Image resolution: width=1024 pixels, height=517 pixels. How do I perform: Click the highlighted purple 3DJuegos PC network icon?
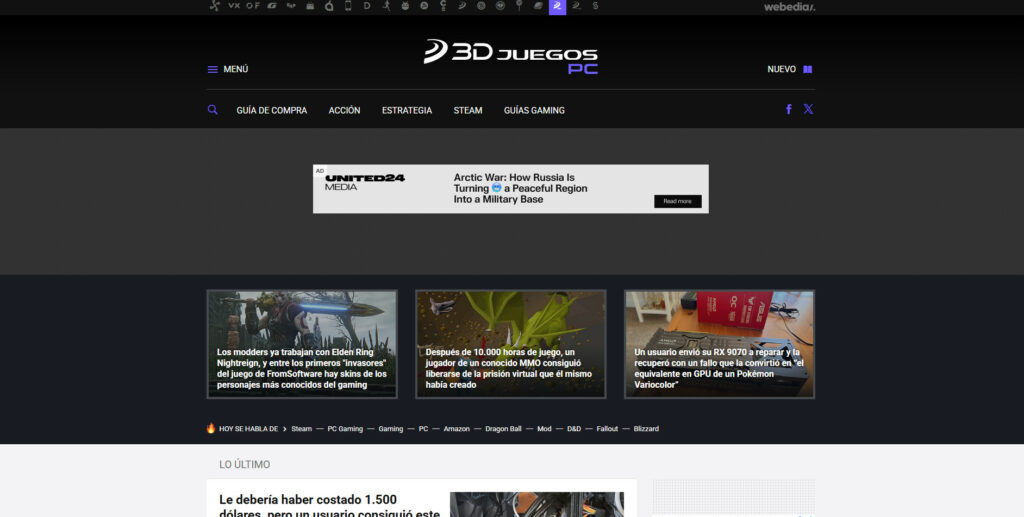[x=557, y=7]
